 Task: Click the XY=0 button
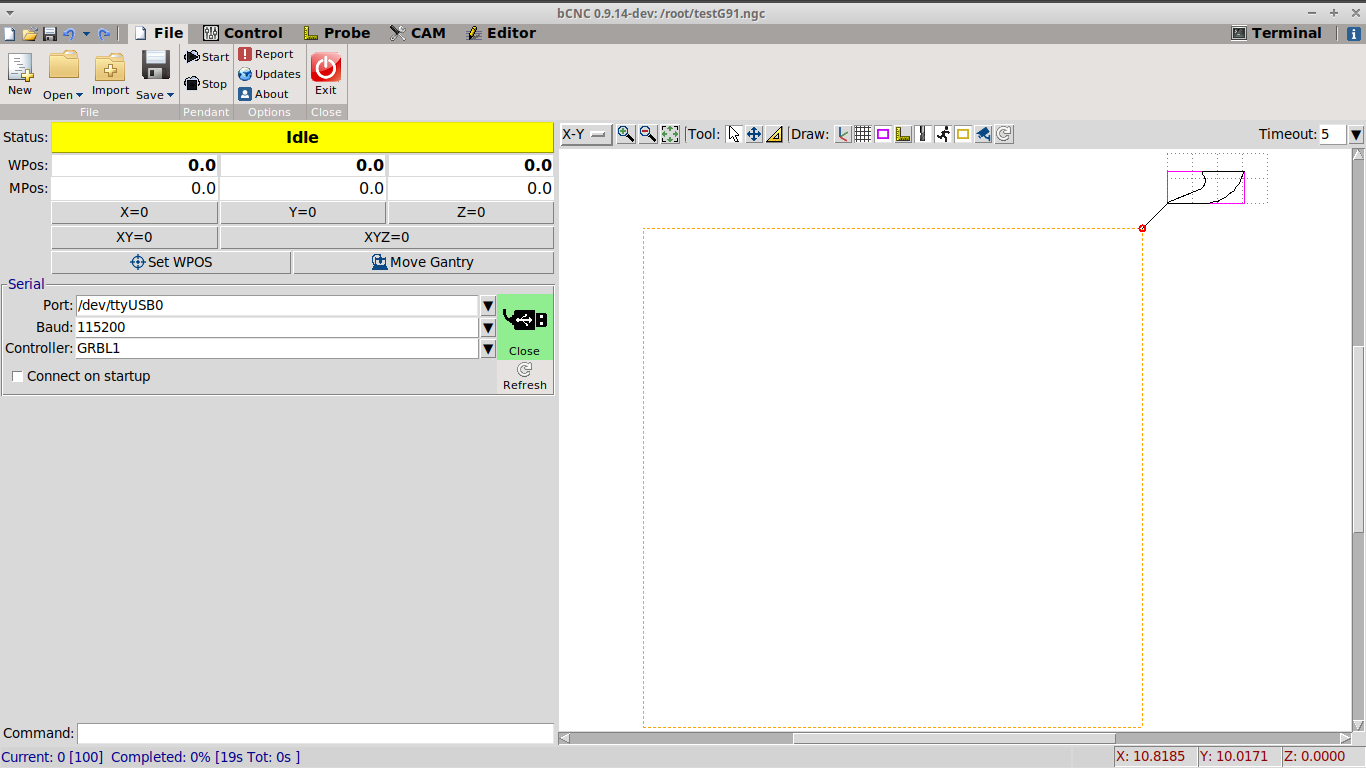pos(134,237)
